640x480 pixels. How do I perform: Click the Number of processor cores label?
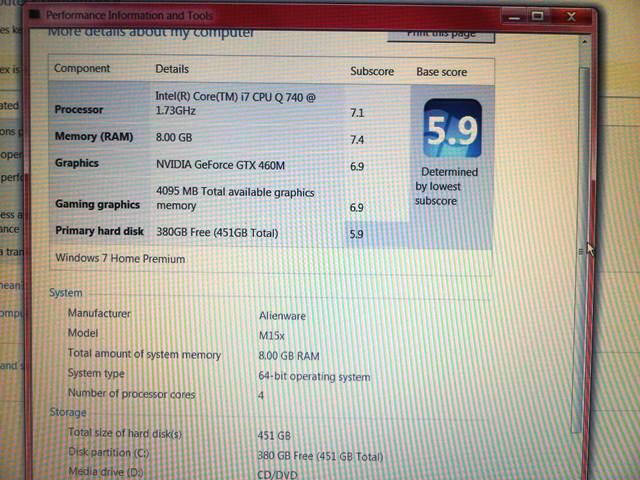[x=131, y=394]
